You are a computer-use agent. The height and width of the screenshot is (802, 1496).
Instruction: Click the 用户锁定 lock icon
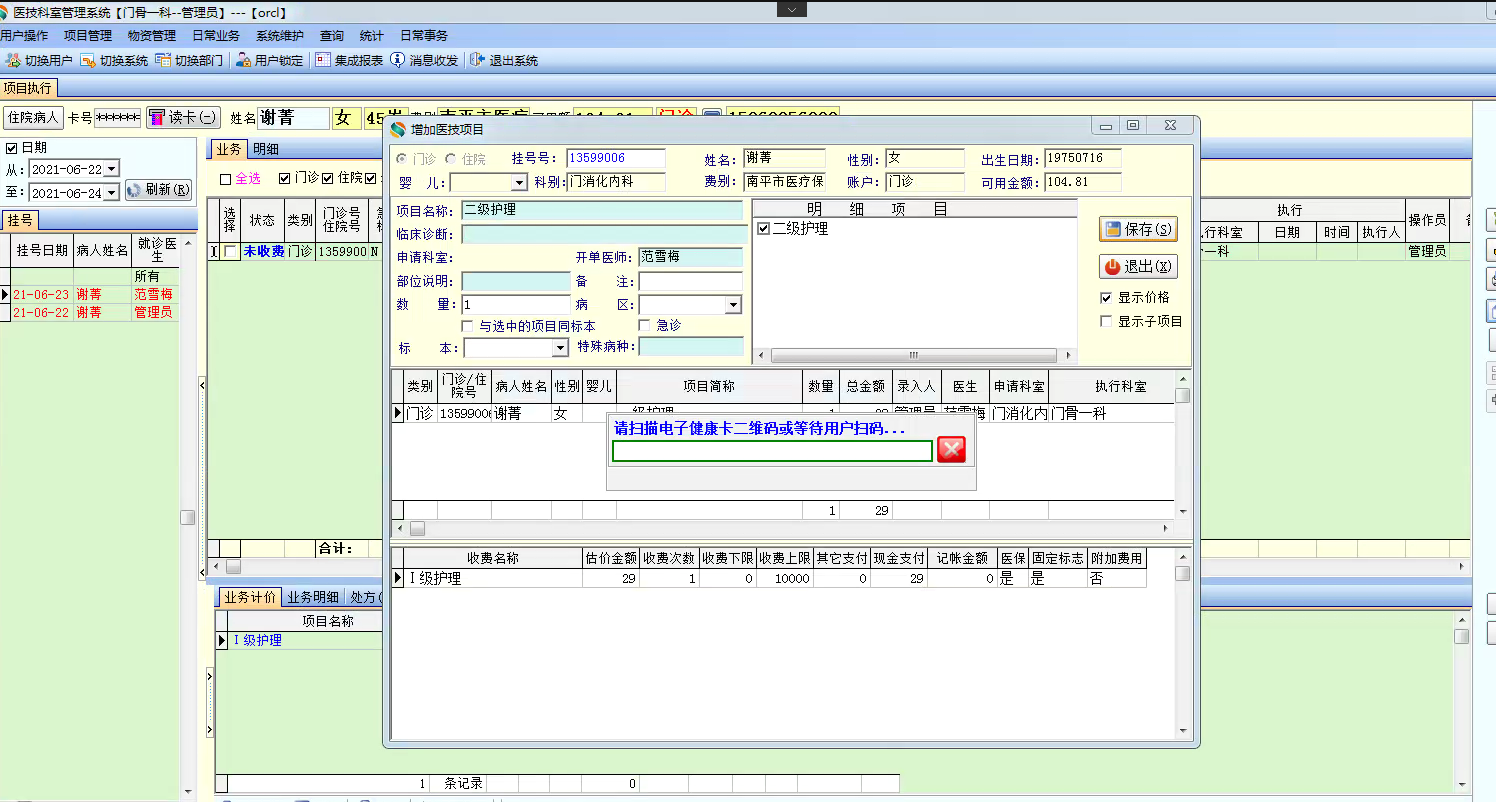click(x=243, y=60)
